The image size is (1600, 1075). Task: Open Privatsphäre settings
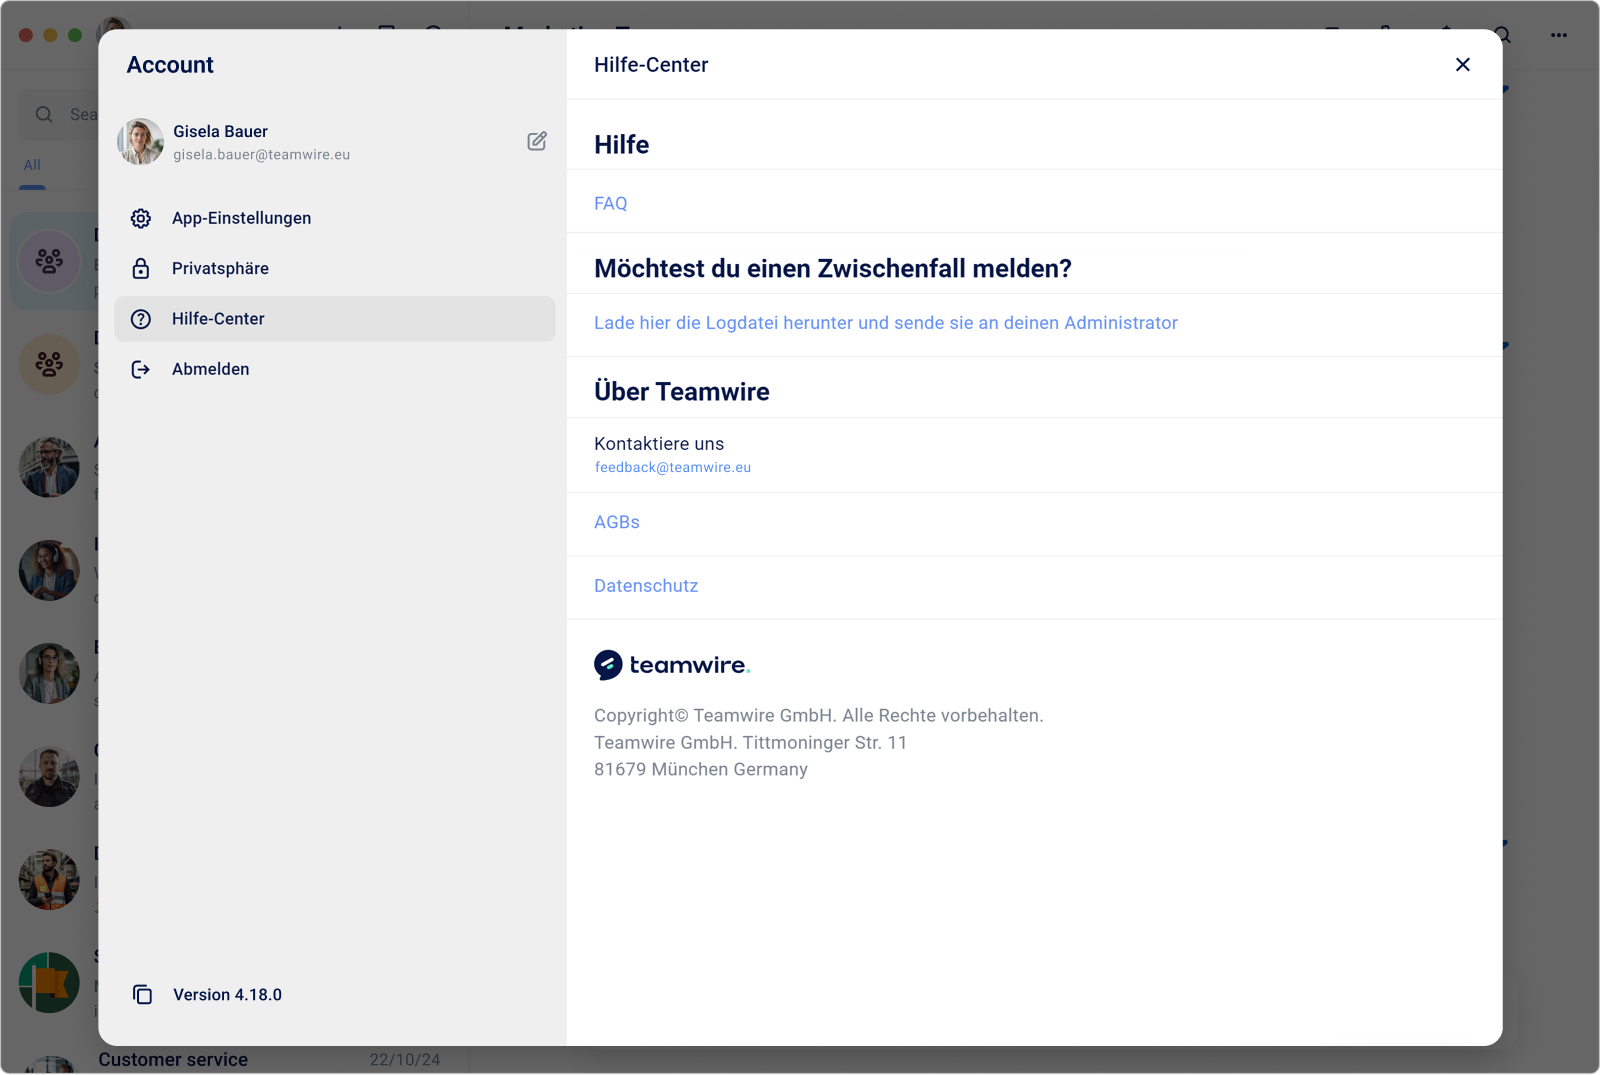pos(335,268)
